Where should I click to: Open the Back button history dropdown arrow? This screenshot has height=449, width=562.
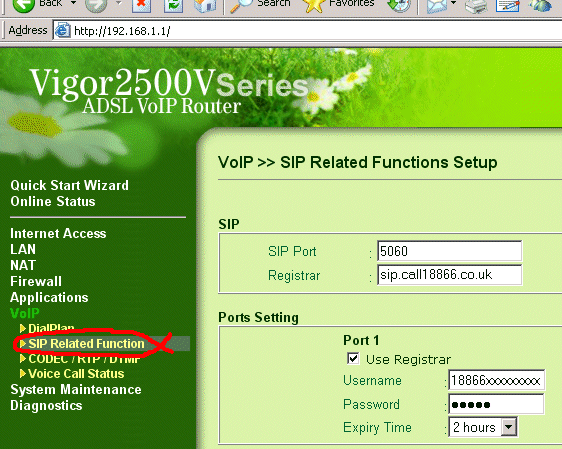click(x=73, y=3)
